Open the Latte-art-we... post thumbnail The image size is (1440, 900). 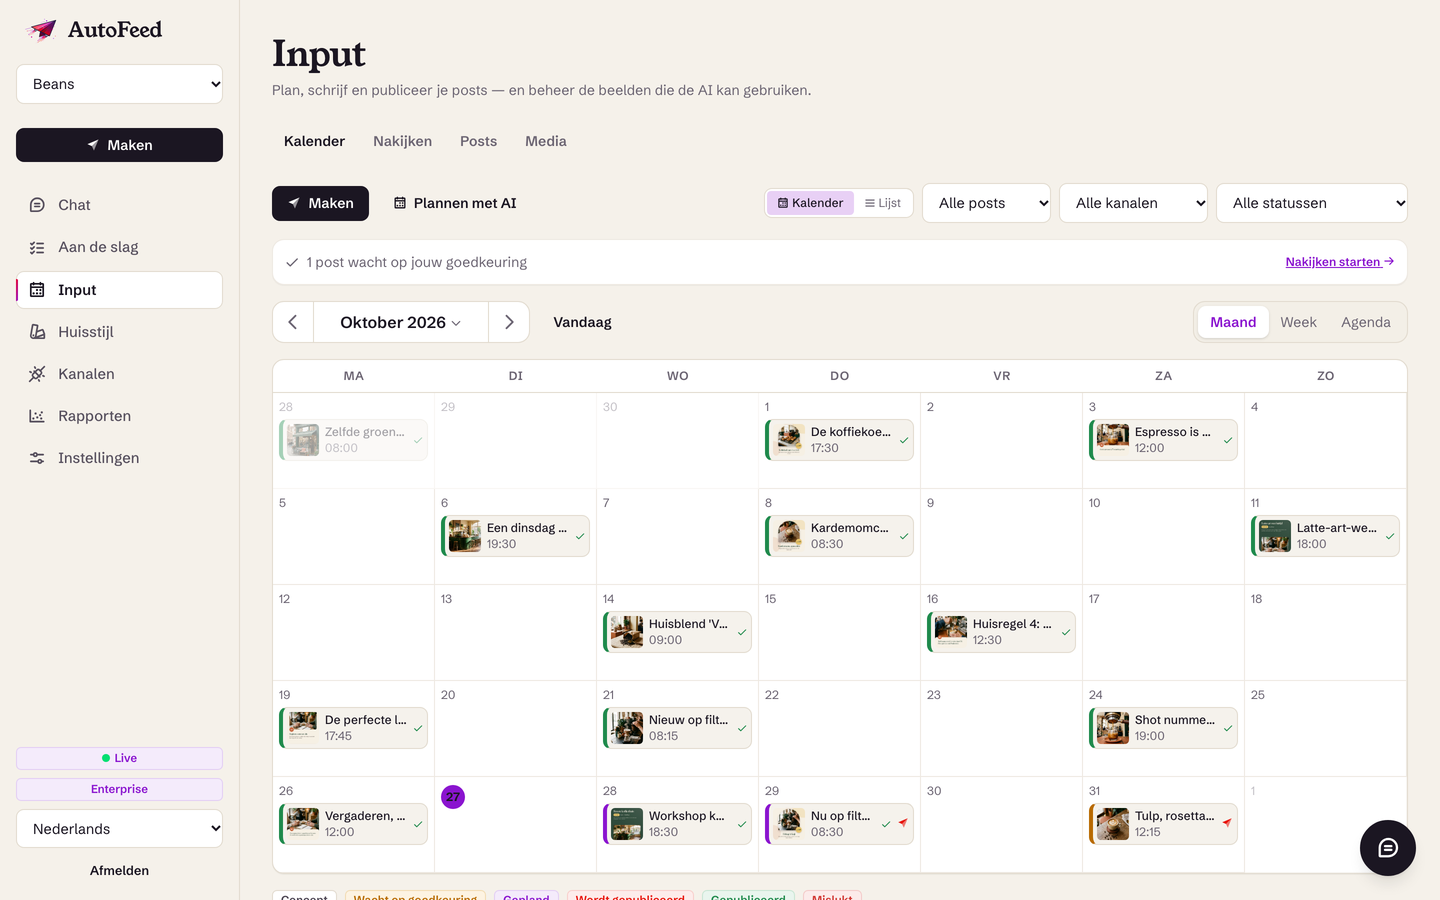1274,536
